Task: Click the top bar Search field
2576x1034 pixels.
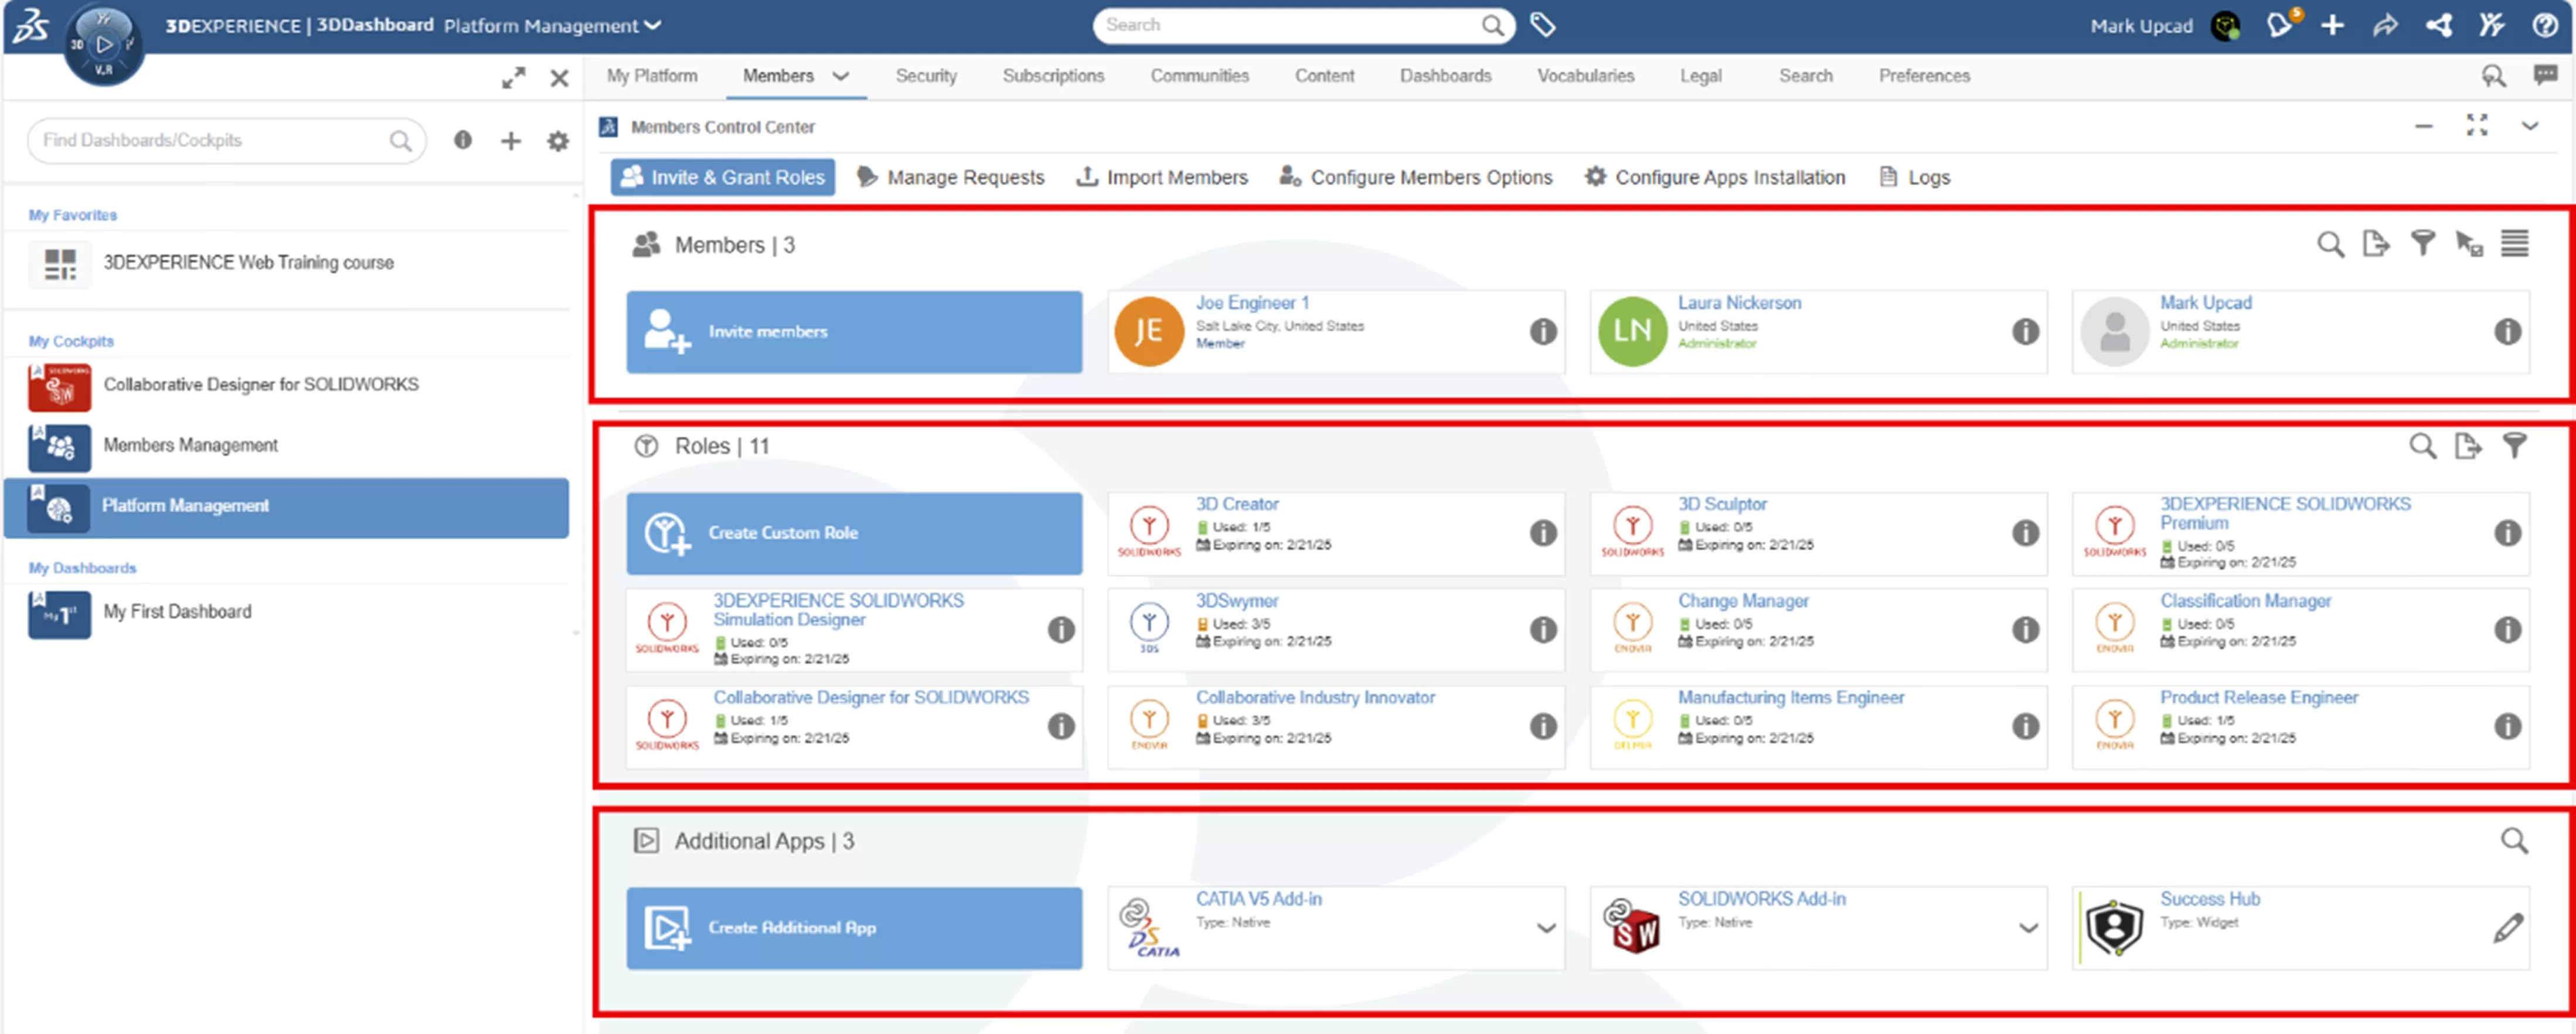Action: [1304, 25]
